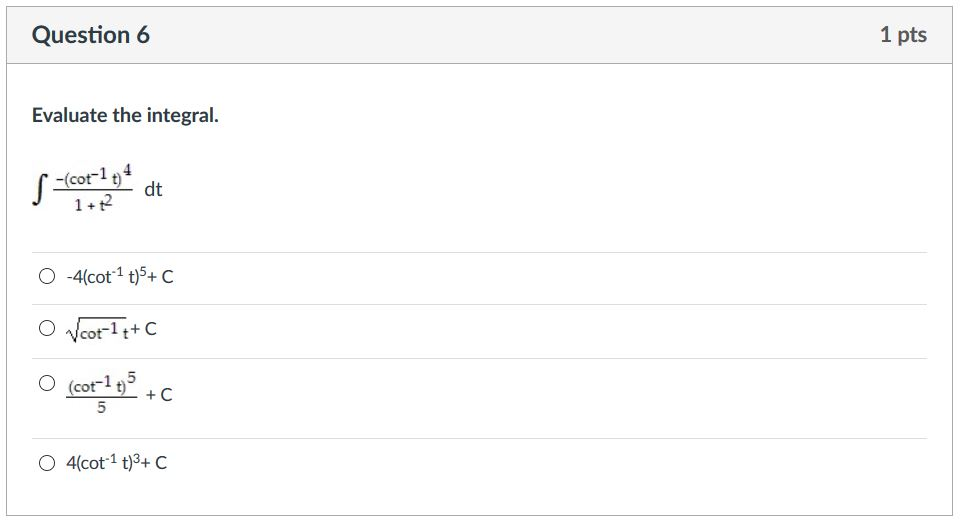Click the + C beside the fraction answer
Viewport: 960px width, 526px height.
(159, 395)
